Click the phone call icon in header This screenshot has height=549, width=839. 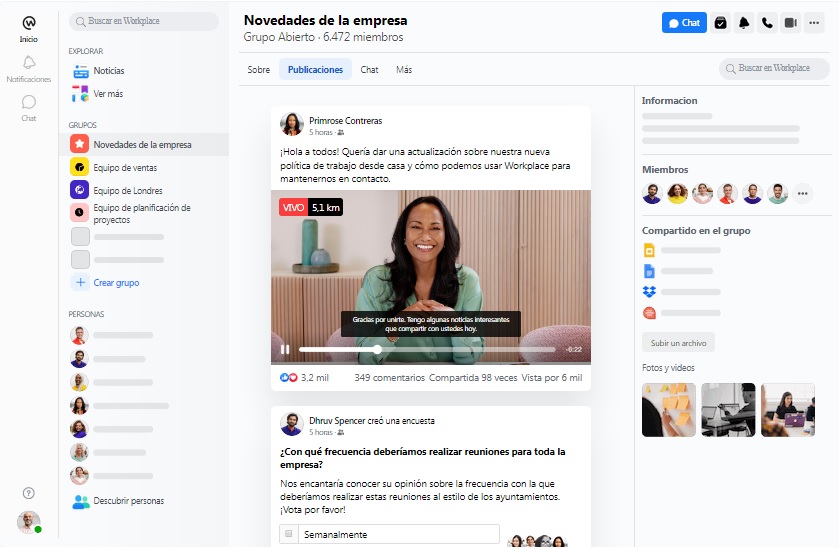point(767,23)
